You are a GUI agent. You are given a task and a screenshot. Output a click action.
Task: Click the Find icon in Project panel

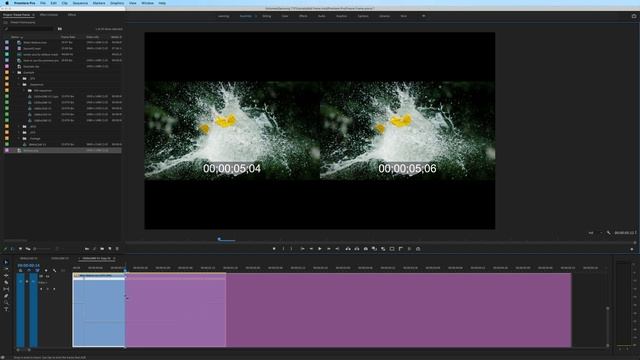tap(94, 249)
